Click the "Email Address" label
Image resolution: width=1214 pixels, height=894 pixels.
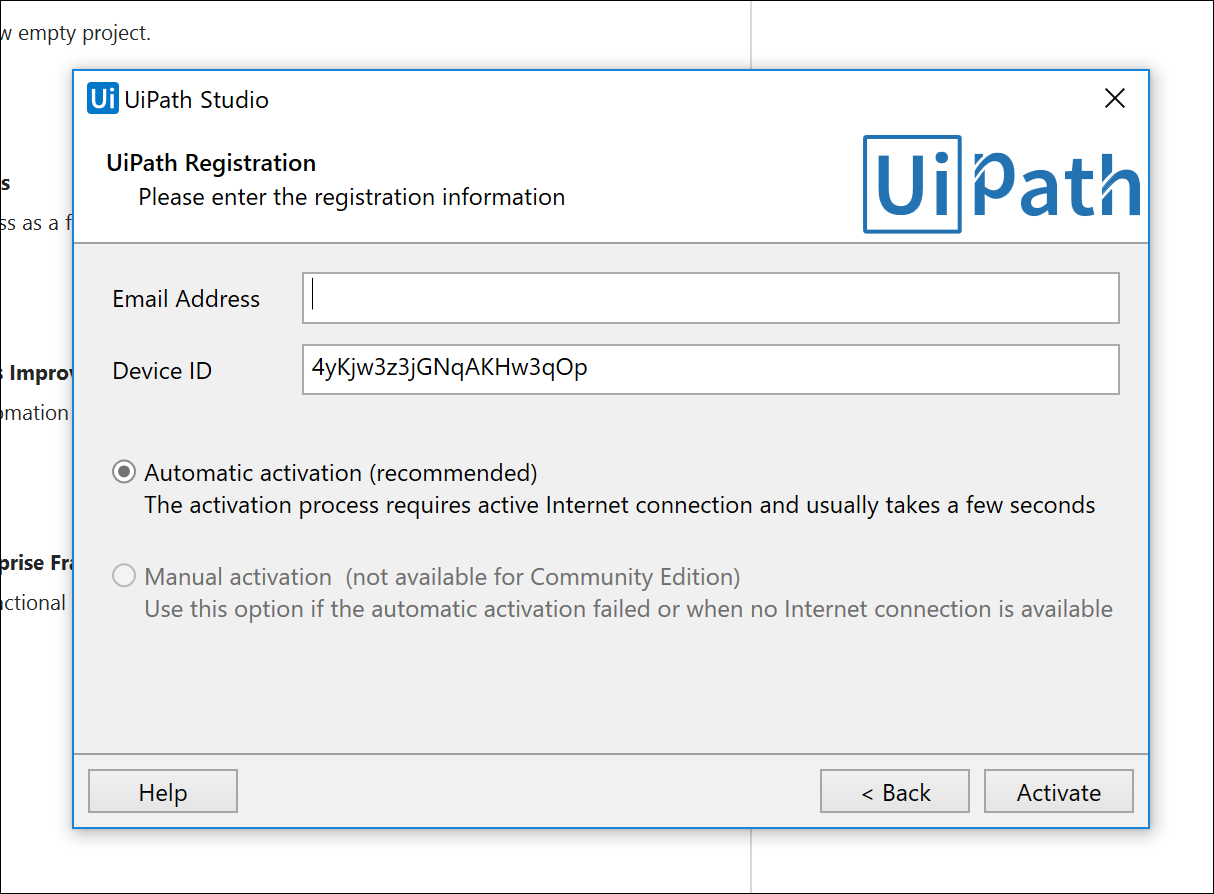[x=186, y=299]
